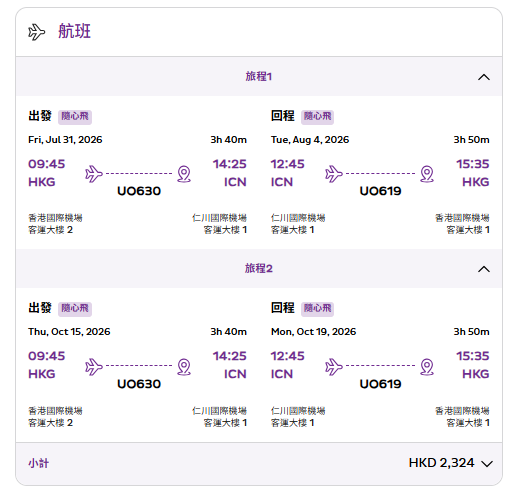The width and height of the screenshot is (507, 494).
Task: Click the plane icon on Oct 19 UO619 flight
Action: click(334, 366)
